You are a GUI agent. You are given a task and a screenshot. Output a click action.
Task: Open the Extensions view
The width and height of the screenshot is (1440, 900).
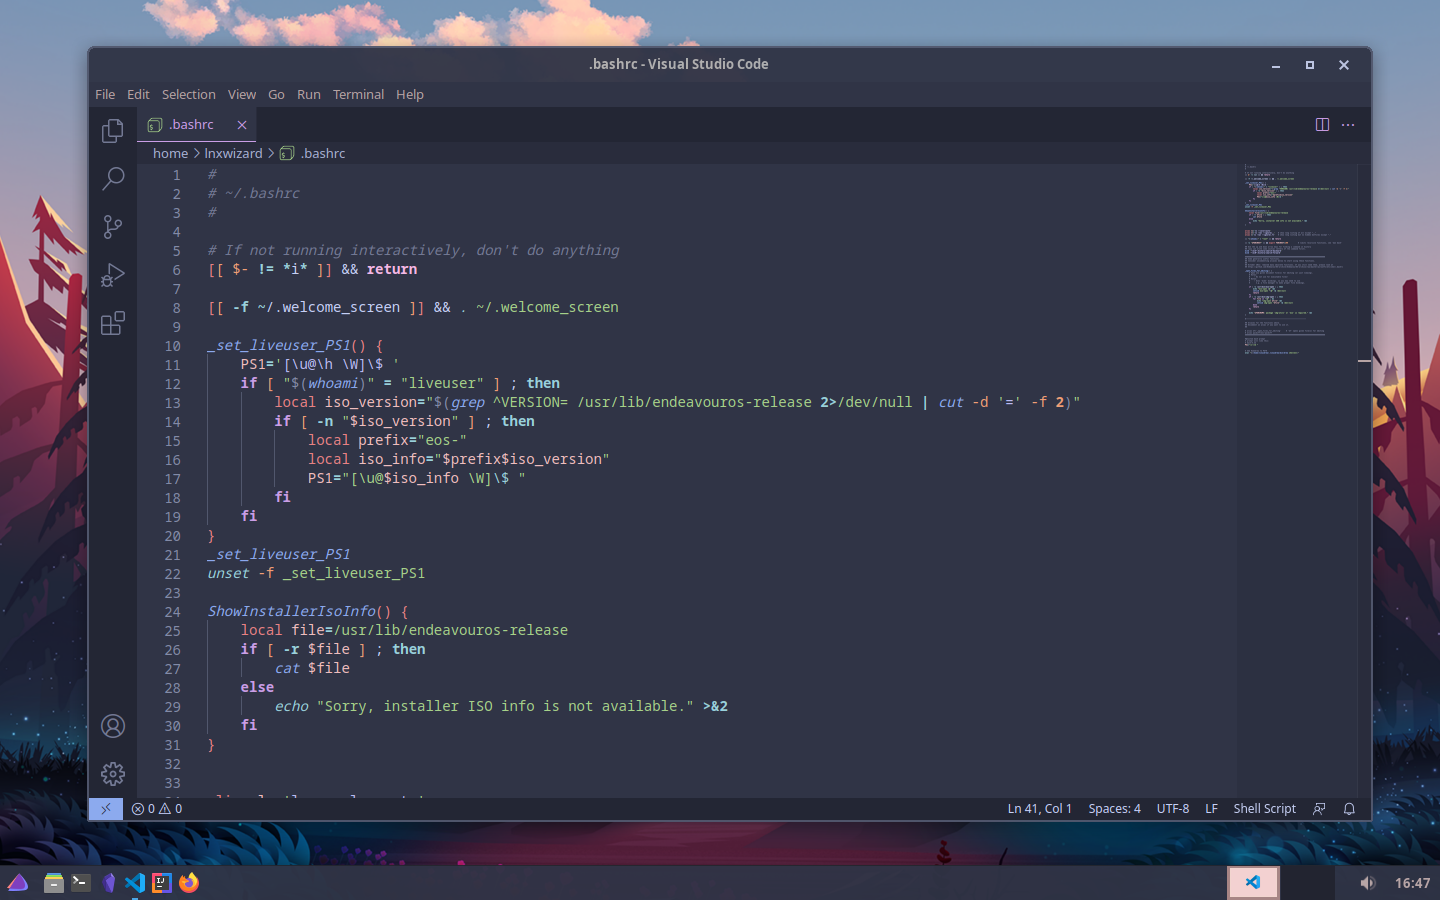pos(113,323)
